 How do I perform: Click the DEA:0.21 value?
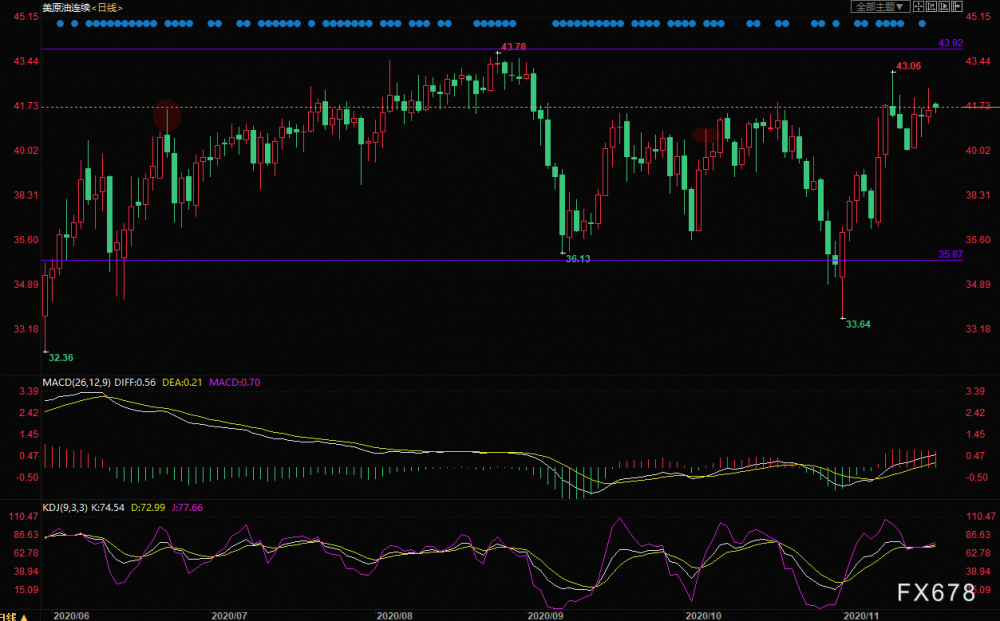182,383
